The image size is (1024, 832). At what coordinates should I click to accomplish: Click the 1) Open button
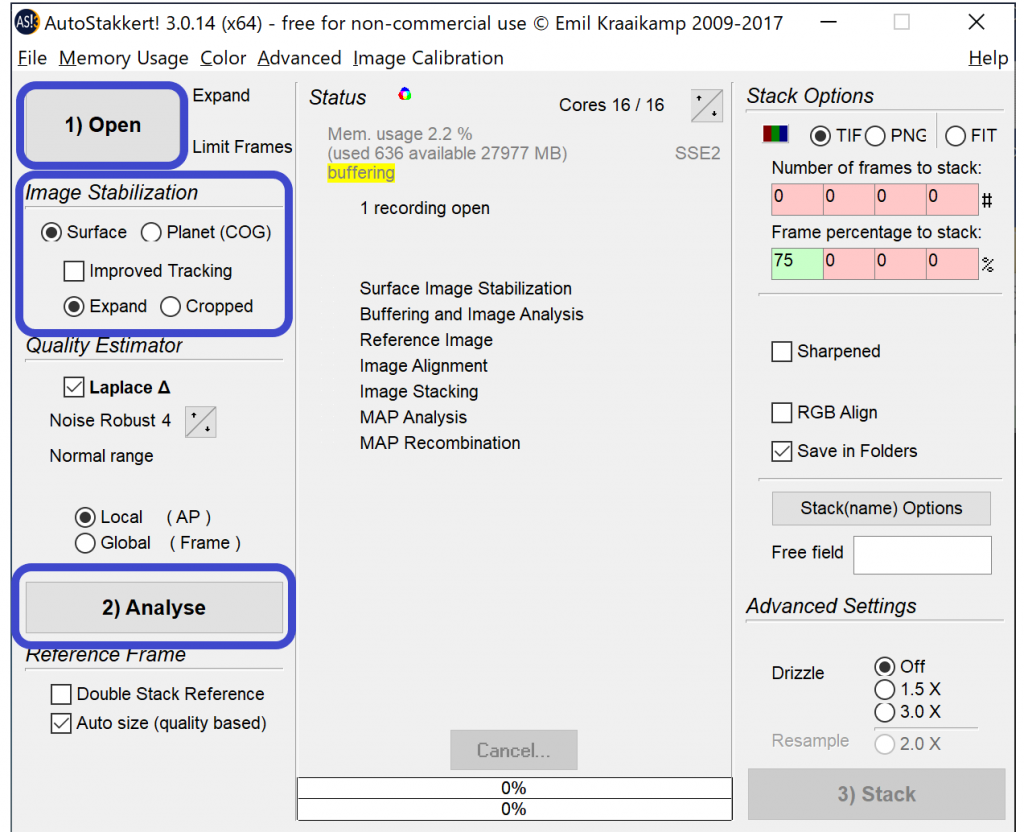[x=103, y=124]
